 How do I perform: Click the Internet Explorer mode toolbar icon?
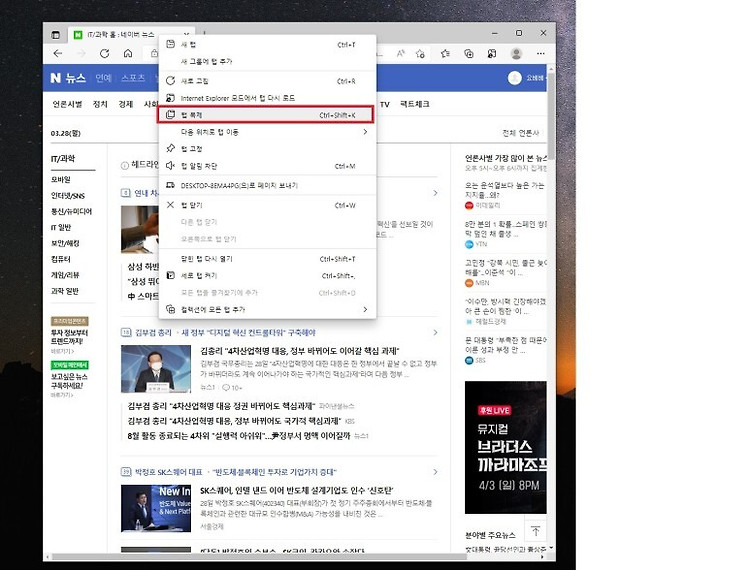coord(492,54)
